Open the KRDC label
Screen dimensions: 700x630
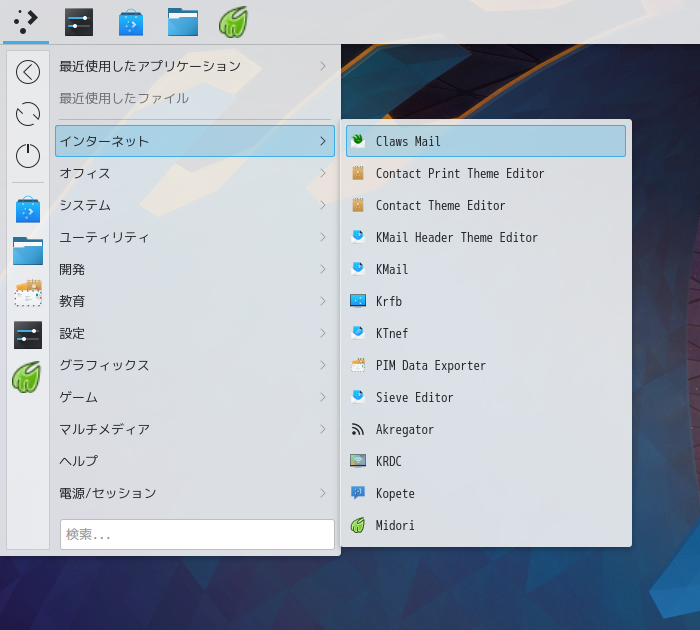click(x=389, y=461)
